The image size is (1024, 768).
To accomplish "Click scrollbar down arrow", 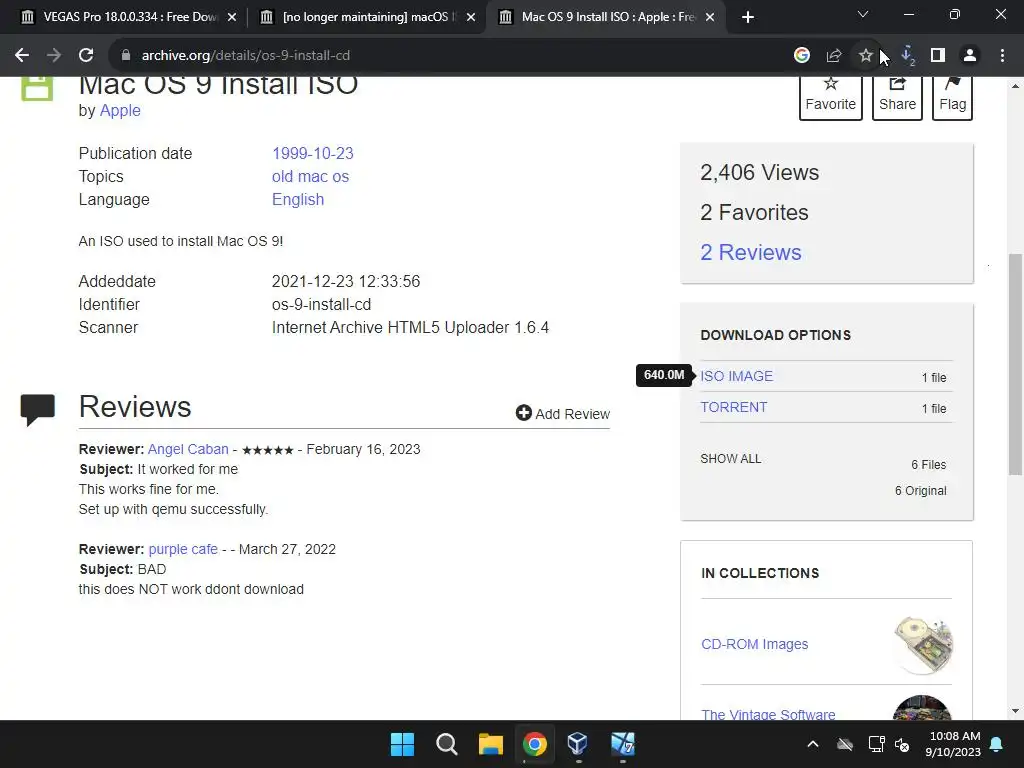I will tap(1015, 711).
